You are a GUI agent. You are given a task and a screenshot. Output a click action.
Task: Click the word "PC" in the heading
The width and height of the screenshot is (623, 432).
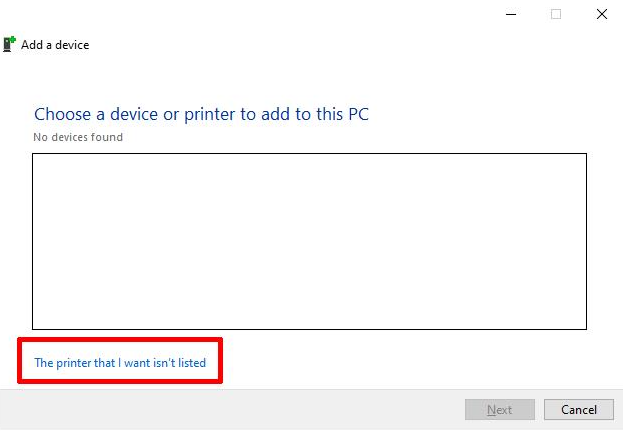[357, 114]
